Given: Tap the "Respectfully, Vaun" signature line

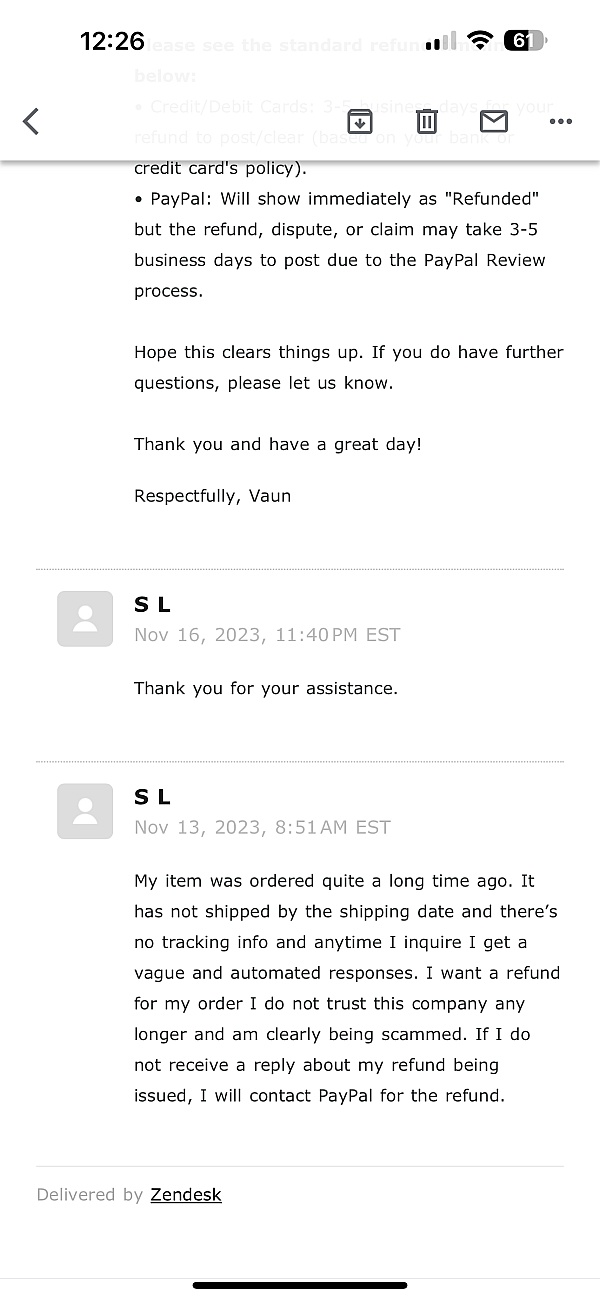Looking at the screenshot, I should click(x=212, y=496).
